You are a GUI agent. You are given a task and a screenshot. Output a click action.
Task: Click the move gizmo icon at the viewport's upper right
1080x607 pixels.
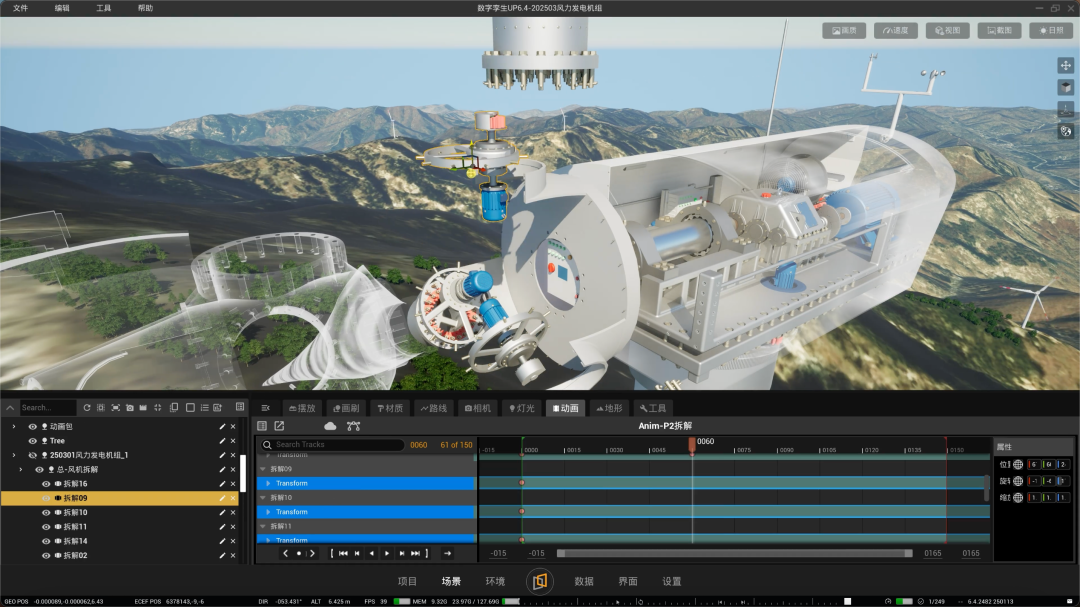[1066, 65]
